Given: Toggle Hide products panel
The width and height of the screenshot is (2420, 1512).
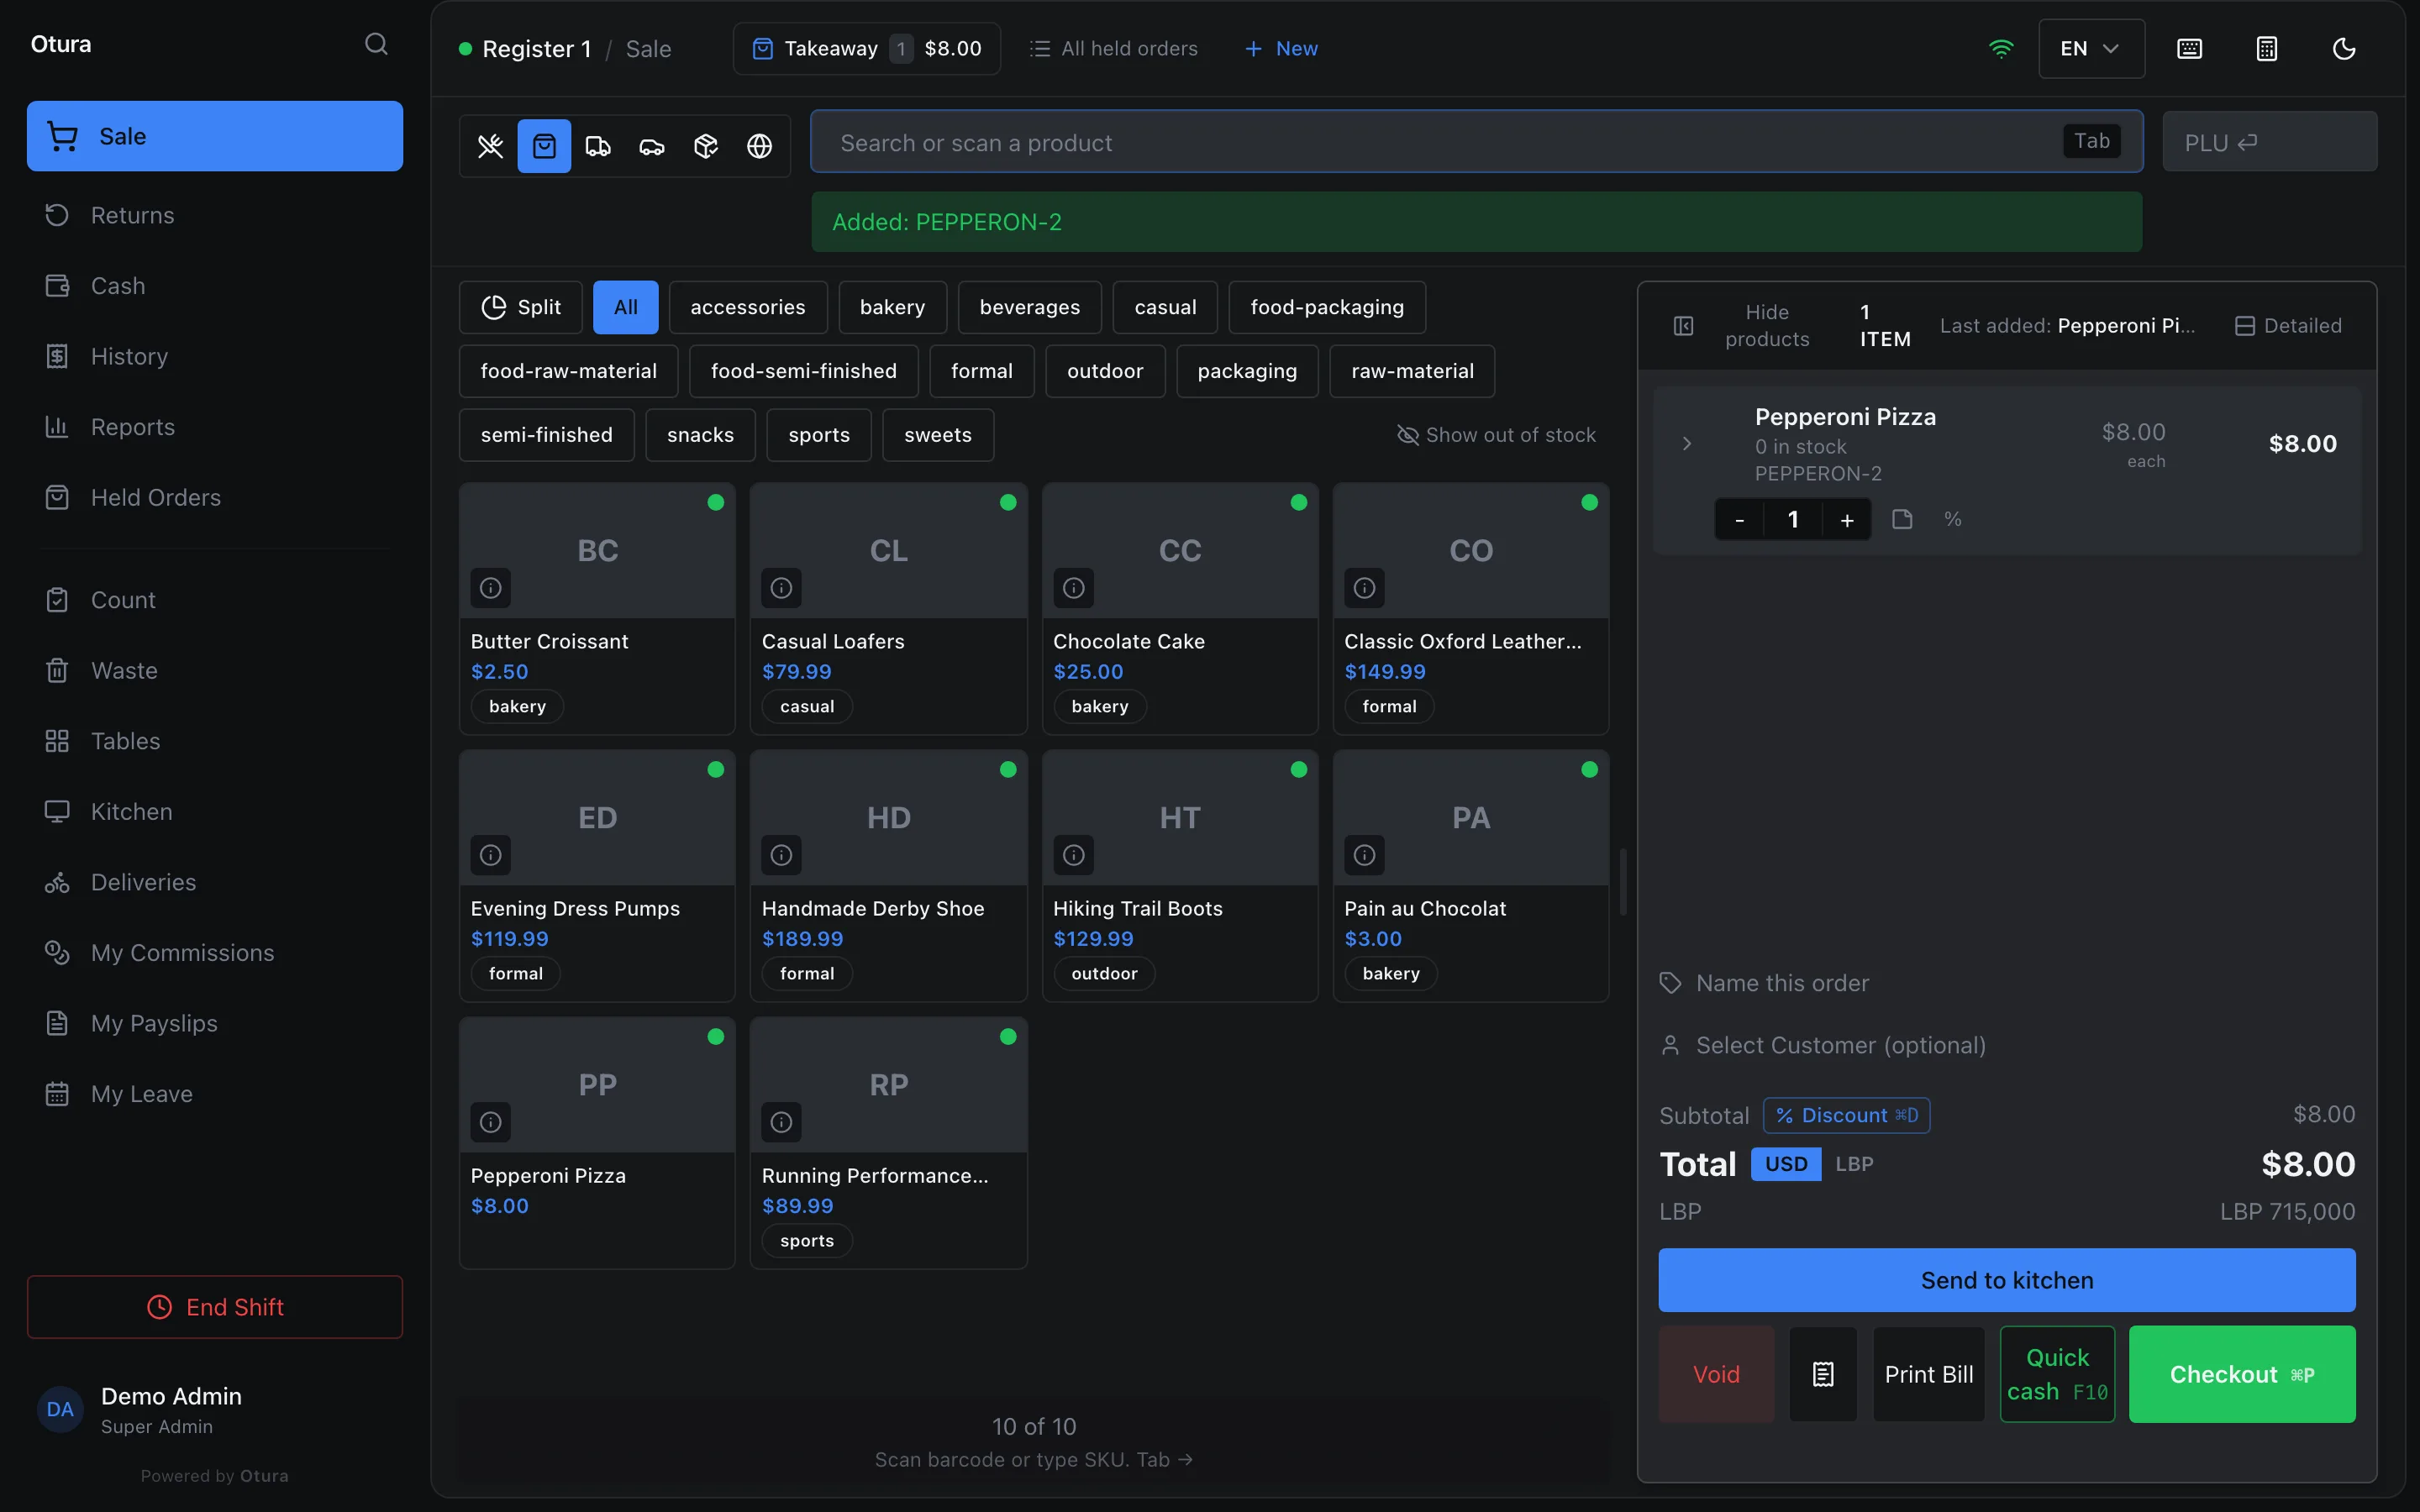Looking at the screenshot, I should click(x=1742, y=326).
